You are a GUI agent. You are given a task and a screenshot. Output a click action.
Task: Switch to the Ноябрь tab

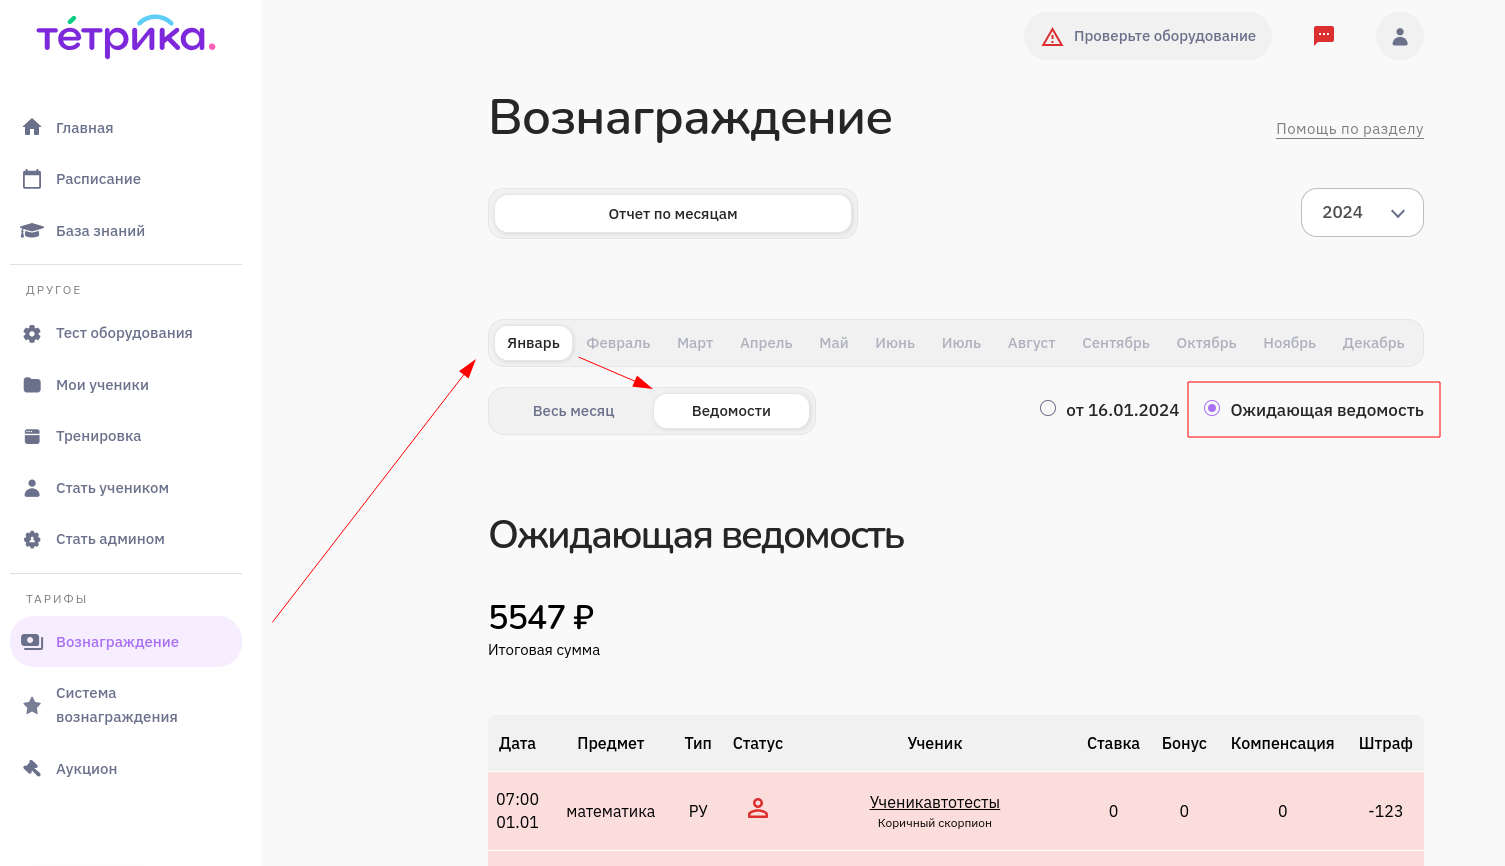click(1289, 343)
